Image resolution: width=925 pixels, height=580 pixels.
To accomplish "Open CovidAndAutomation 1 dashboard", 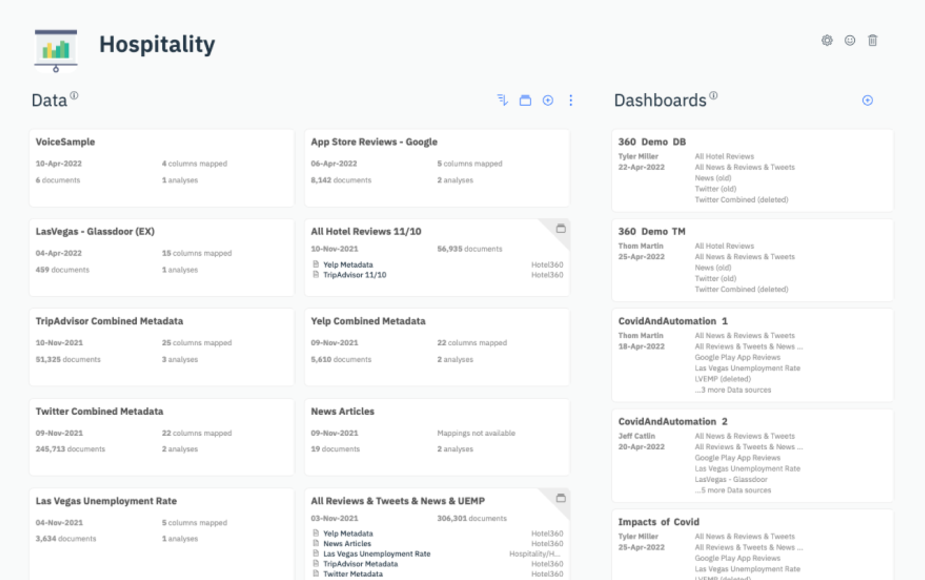I will tap(752, 355).
